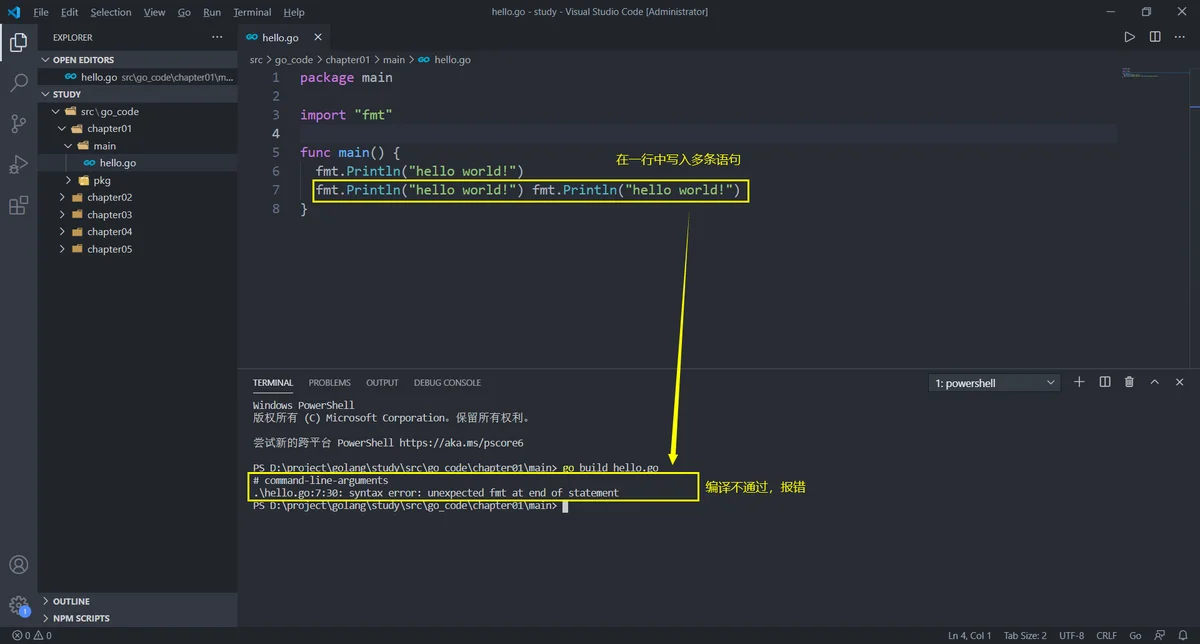Click src breadcrumb segment
The image size is (1200, 644).
click(x=256, y=60)
